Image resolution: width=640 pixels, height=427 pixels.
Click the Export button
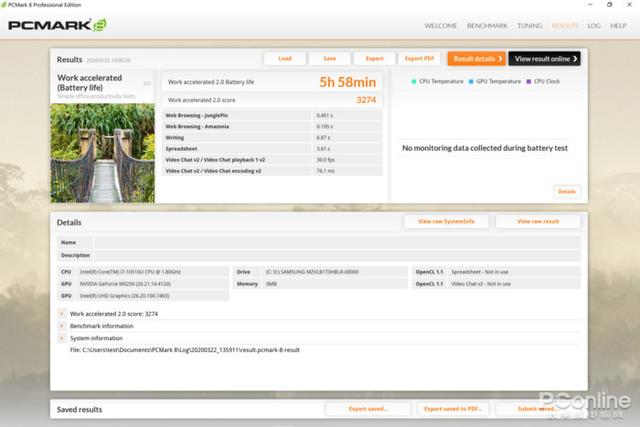pos(374,59)
